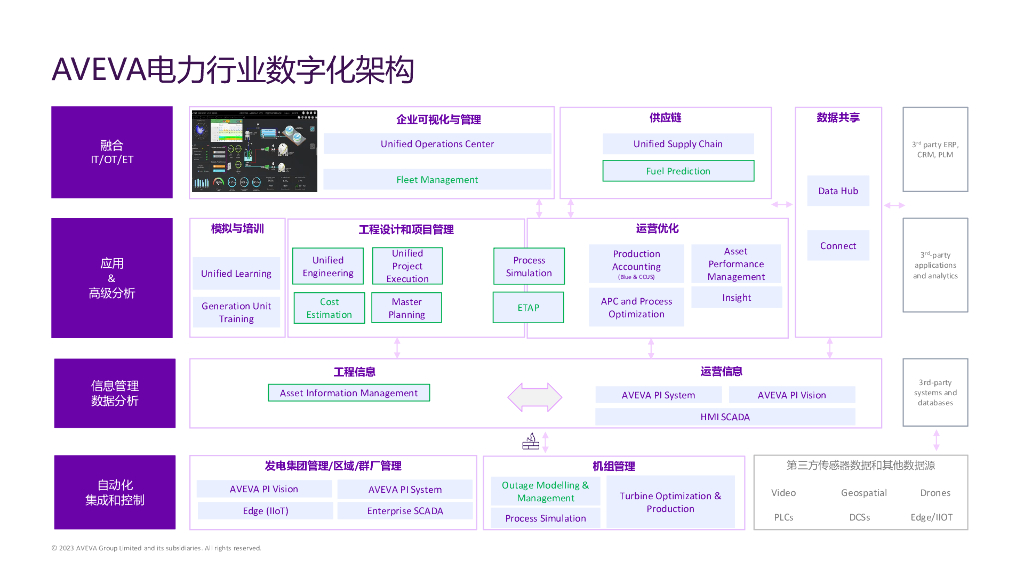Viewport: 1024px width, 576px height.
Task: Expand the 第三方传感器数据和其他数据源 section
Action: click(860, 463)
